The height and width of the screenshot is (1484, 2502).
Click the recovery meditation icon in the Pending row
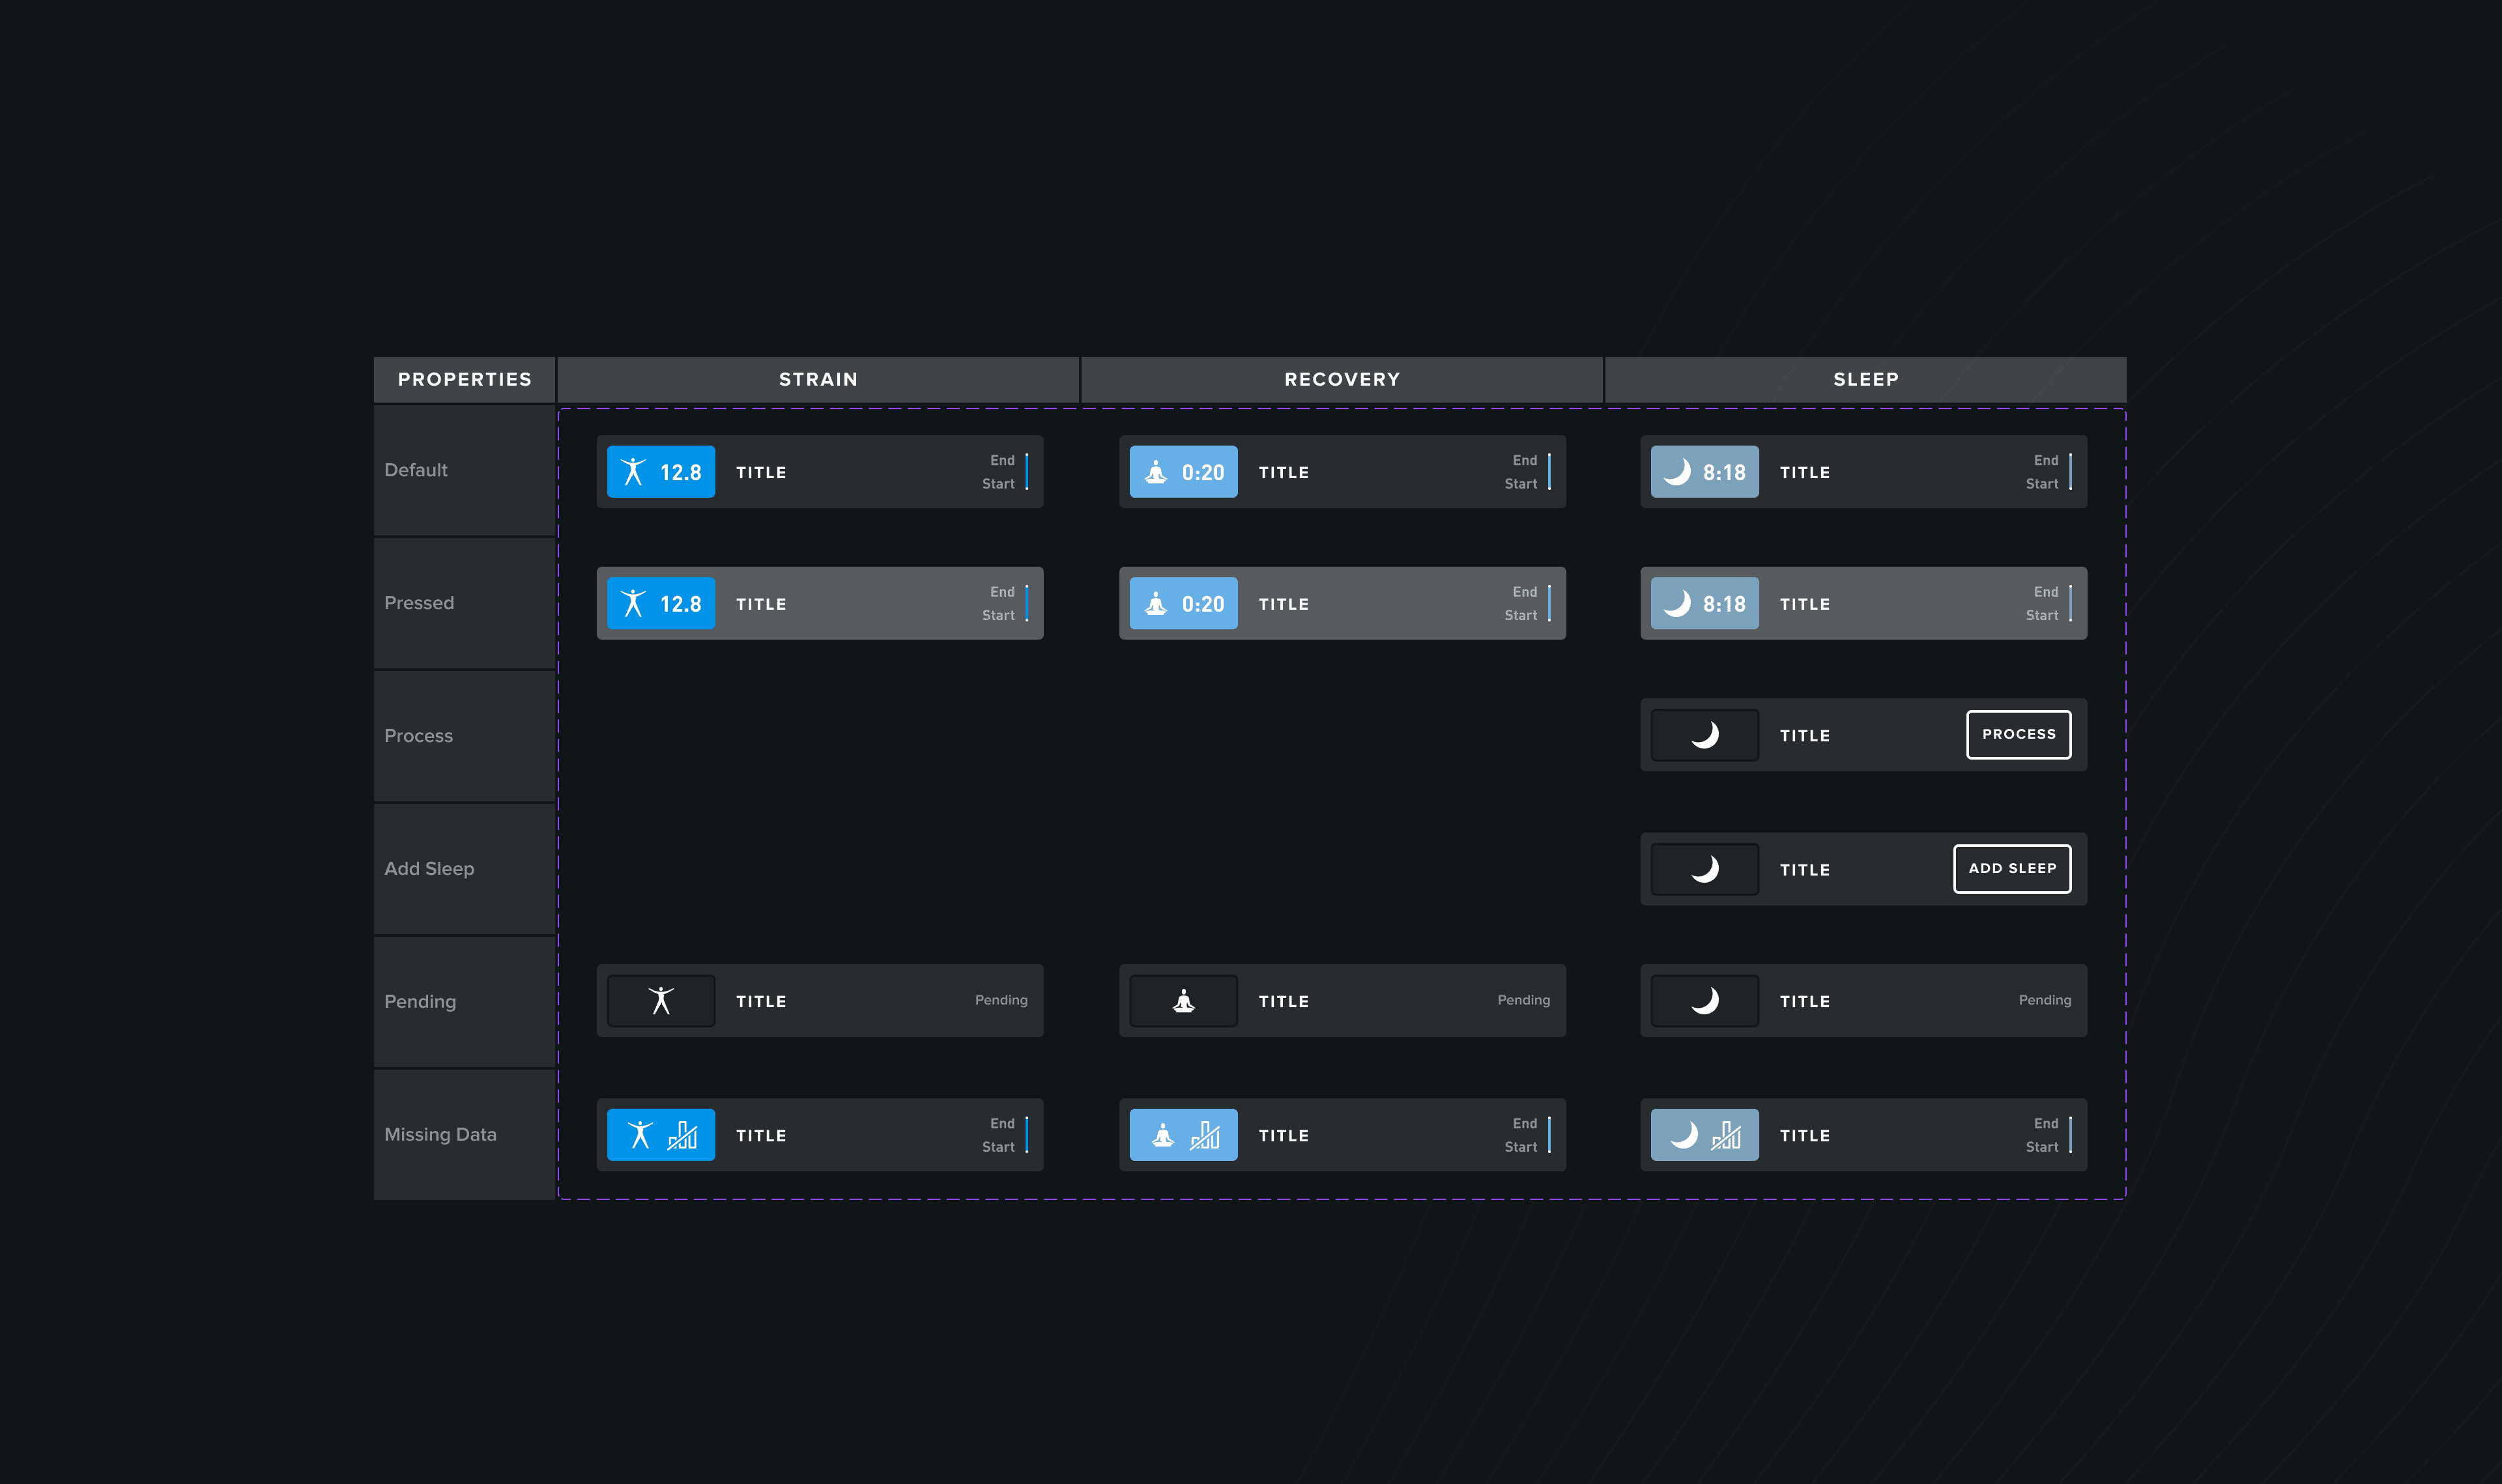[1183, 1000]
